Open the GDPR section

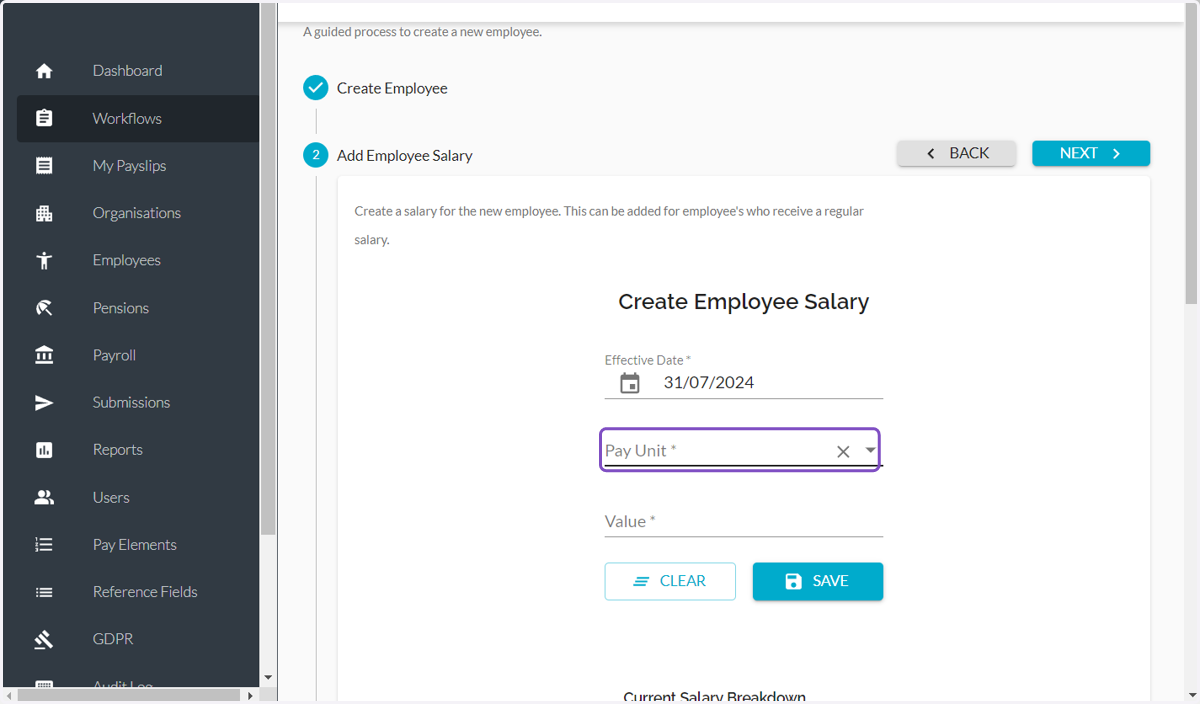tap(138, 639)
